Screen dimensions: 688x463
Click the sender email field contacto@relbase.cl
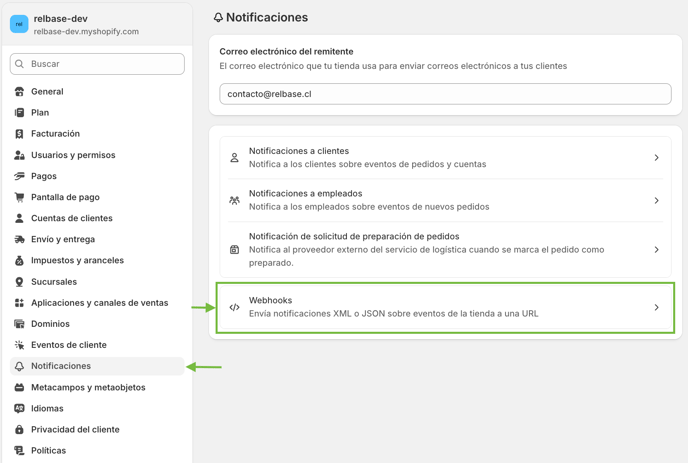445,94
